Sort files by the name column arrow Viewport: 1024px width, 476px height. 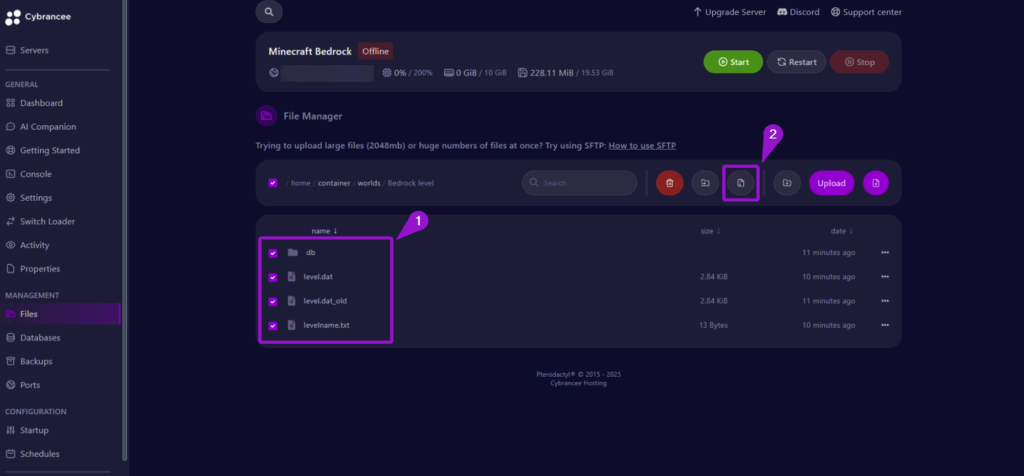336,230
